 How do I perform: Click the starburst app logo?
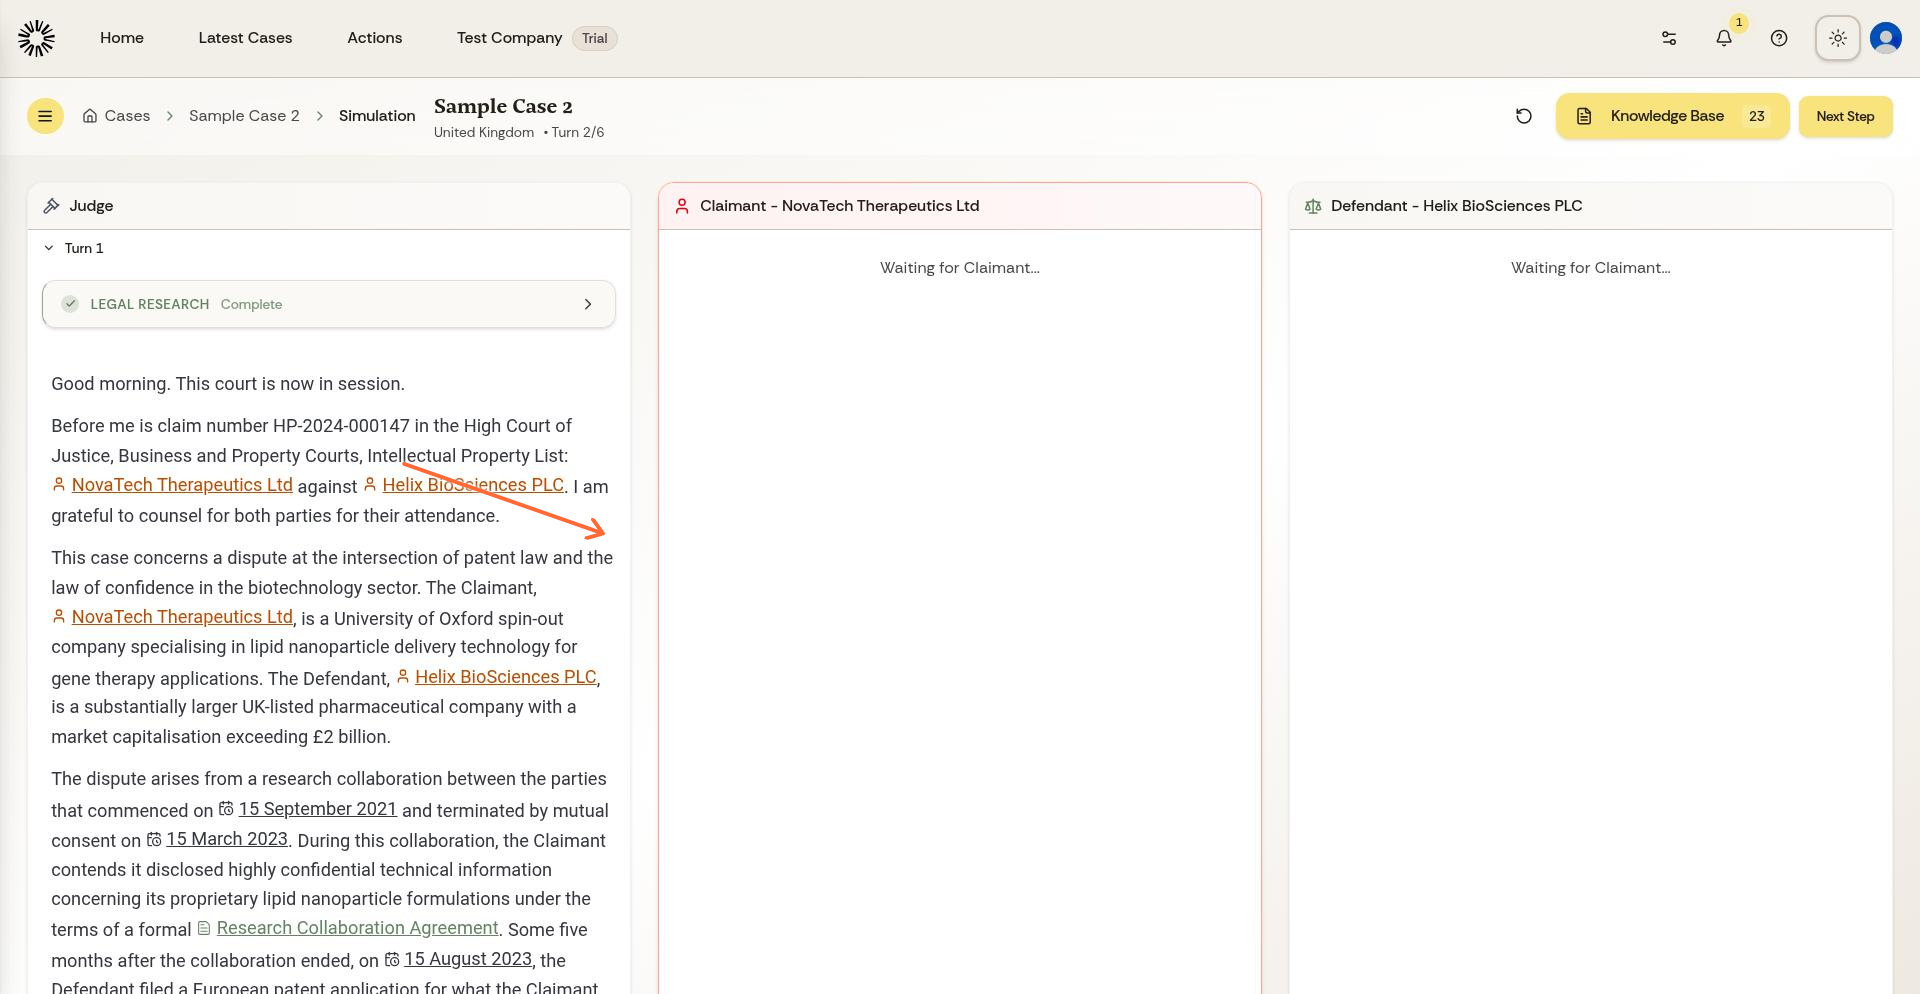[36, 38]
